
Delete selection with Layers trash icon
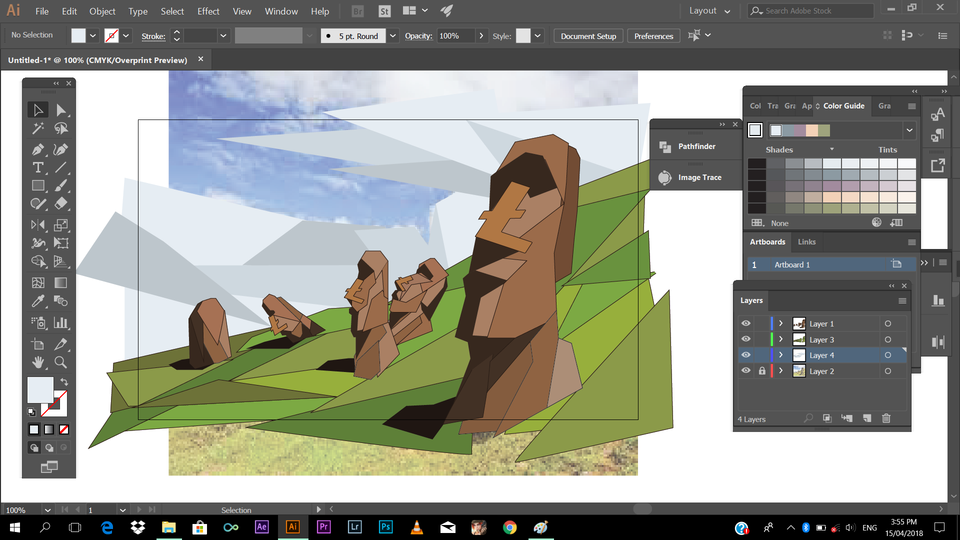[884, 418]
